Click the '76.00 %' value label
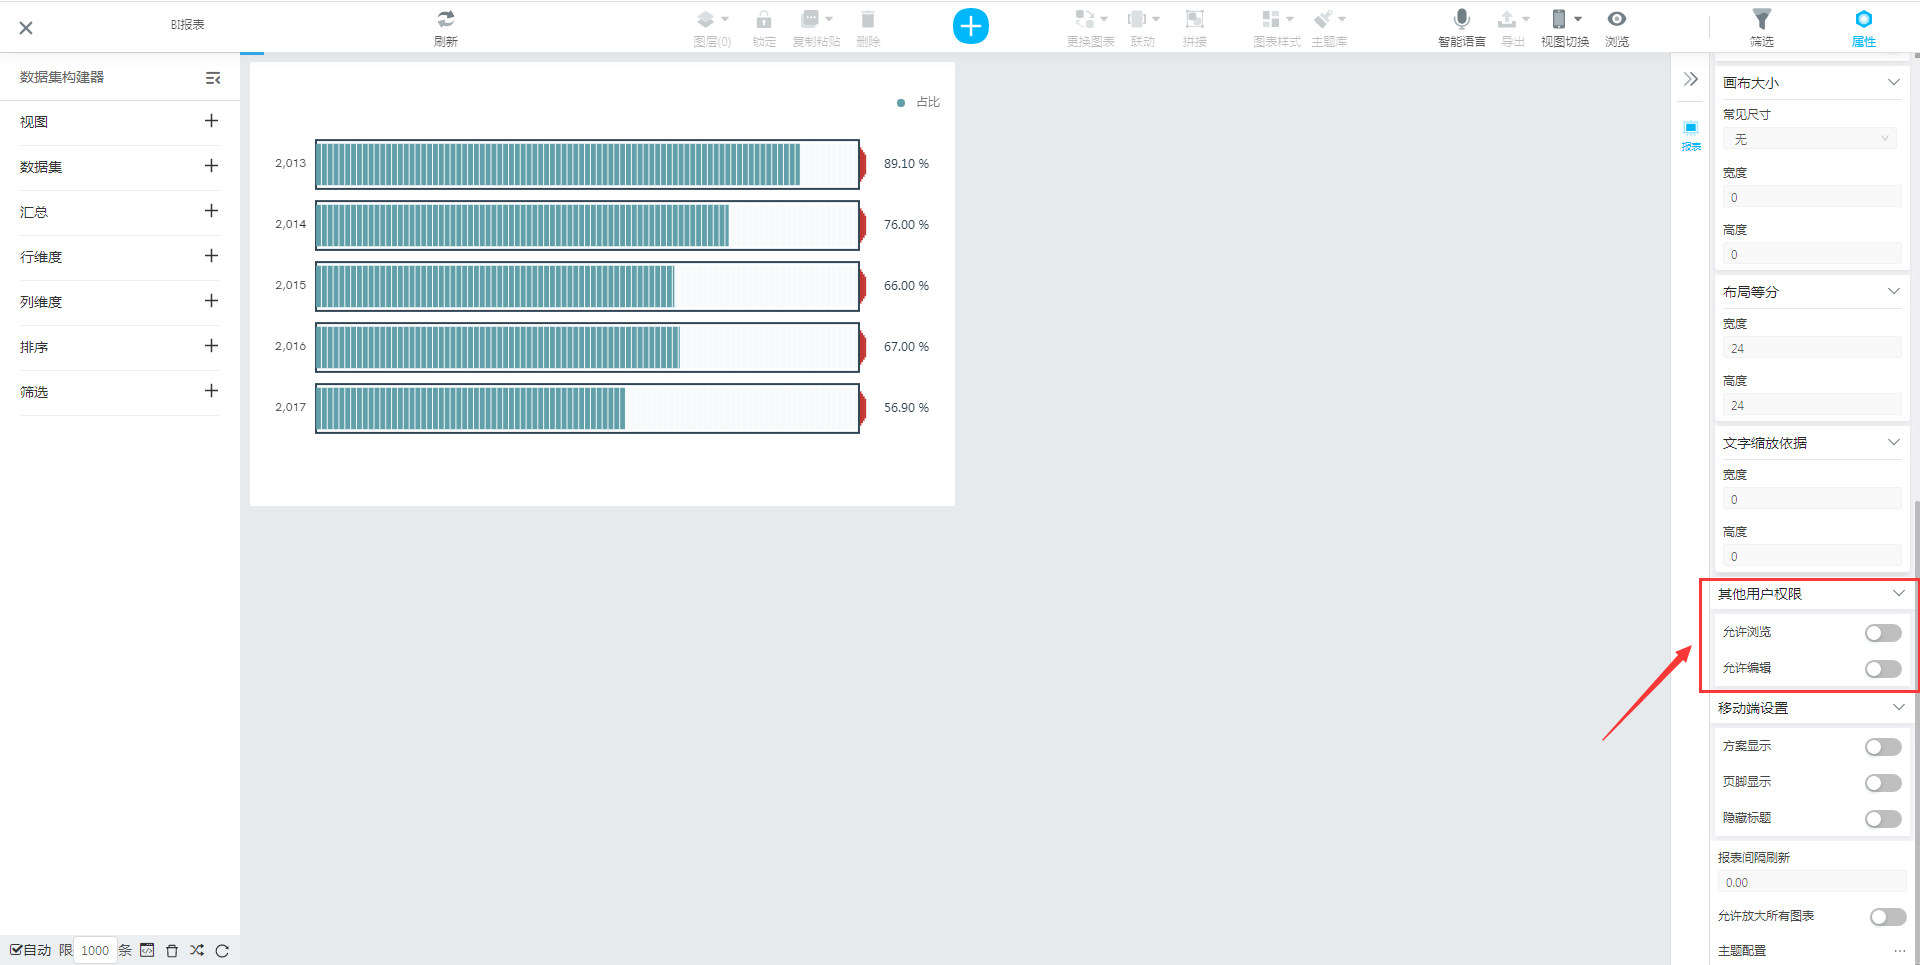 (x=906, y=225)
